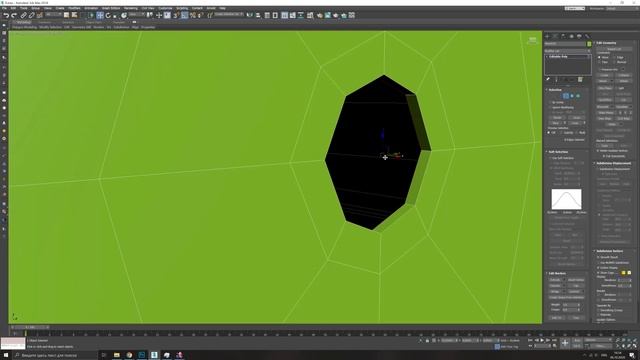The image size is (640, 360).
Task: Click the Extrude button in Edit Borders
Action: tap(555, 280)
